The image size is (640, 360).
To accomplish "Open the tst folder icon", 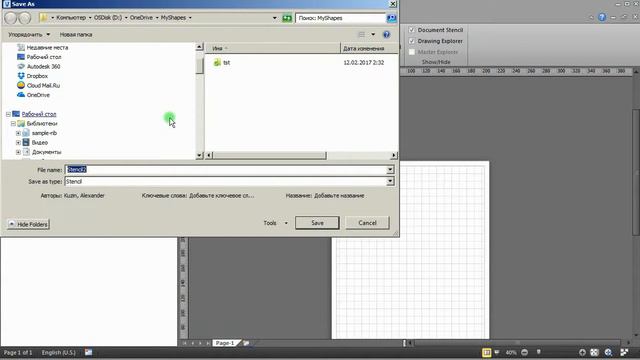I will 217,62.
